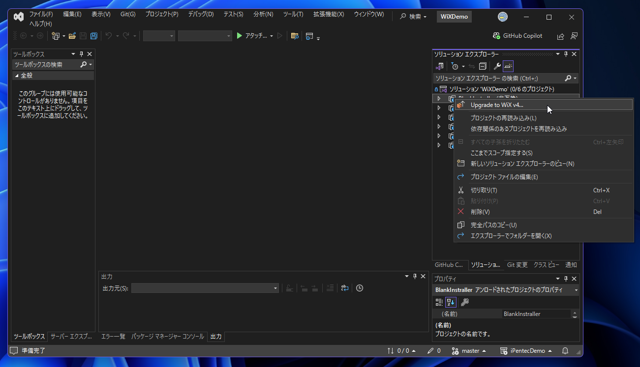This screenshot has height=367, width=640.
Task: Click the new project toolbar icon
Action: pos(56,36)
